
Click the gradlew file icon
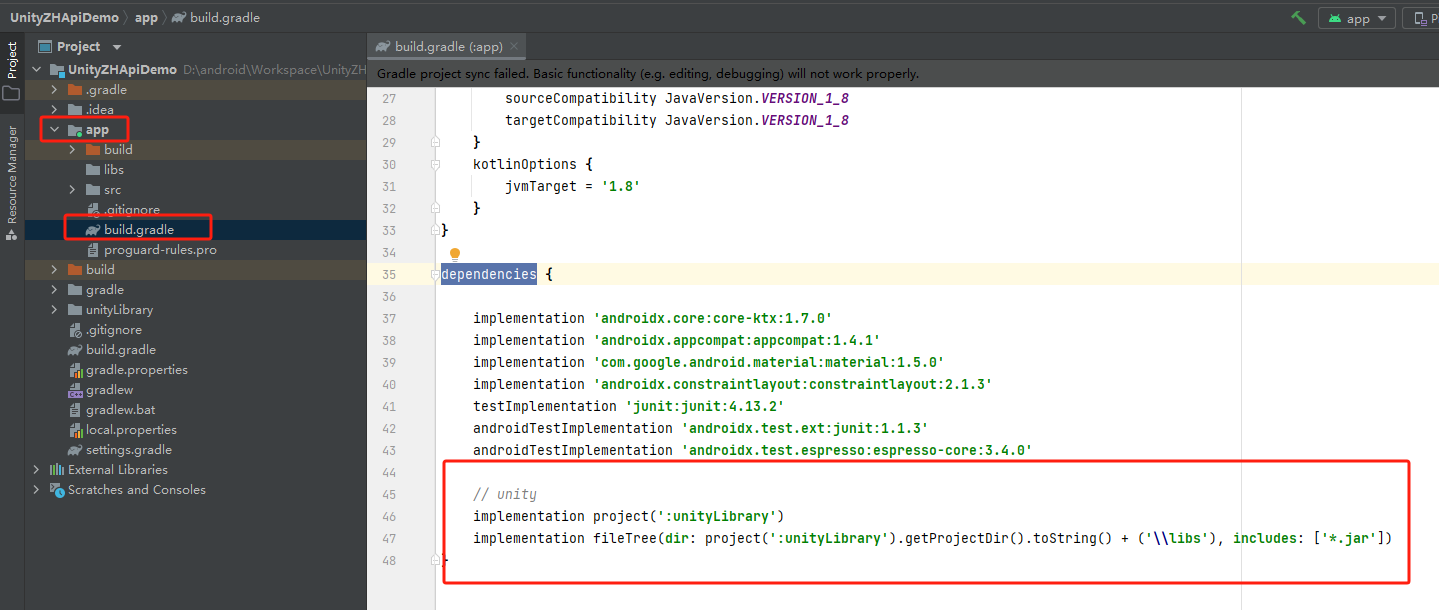tap(75, 390)
